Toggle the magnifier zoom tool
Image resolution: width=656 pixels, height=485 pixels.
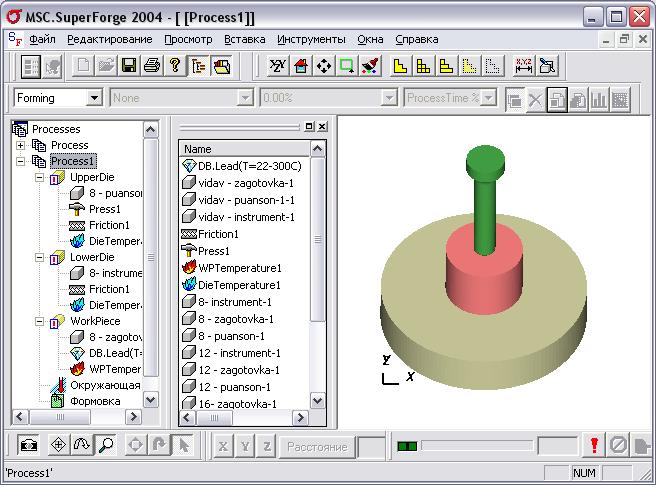(x=105, y=445)
